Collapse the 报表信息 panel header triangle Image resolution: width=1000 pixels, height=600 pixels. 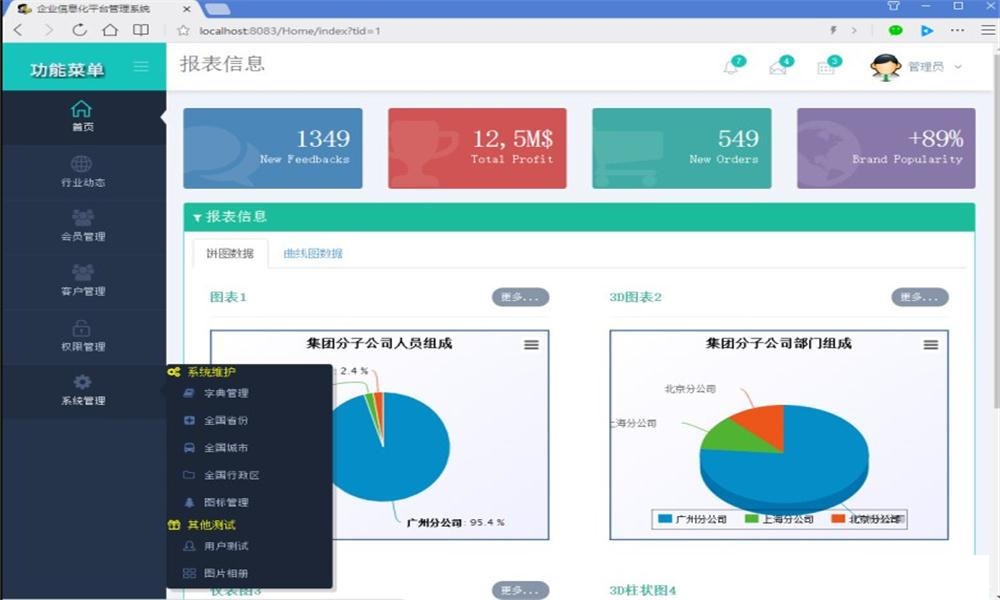197,217
